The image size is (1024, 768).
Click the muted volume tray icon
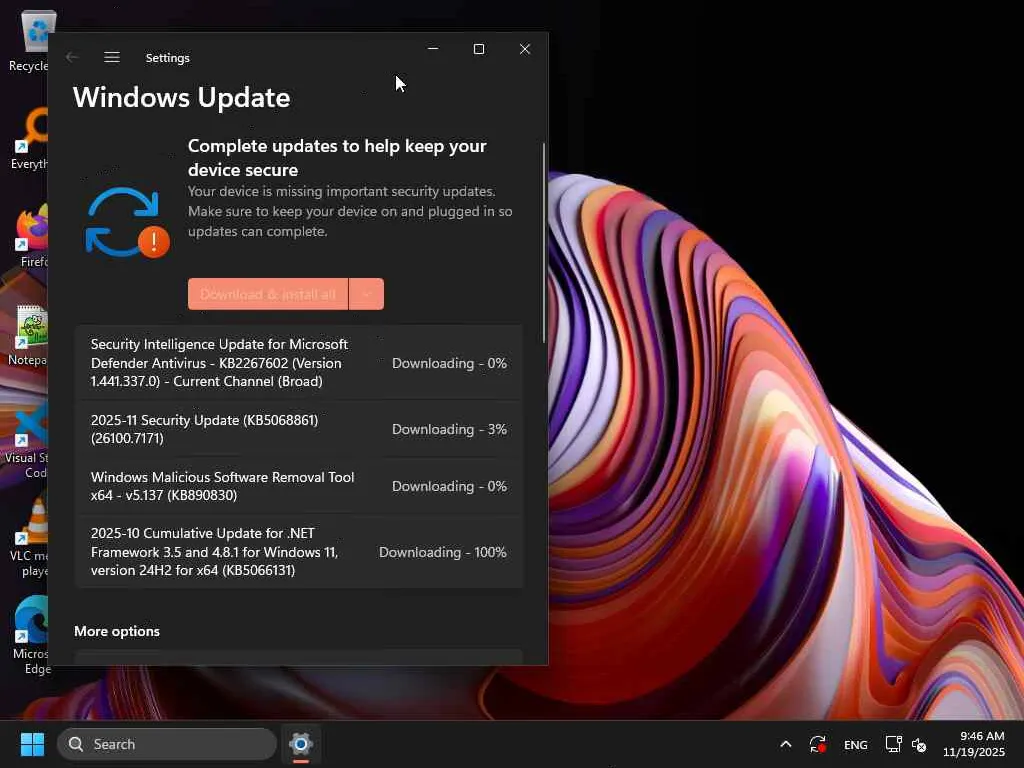tap(919, 744)
